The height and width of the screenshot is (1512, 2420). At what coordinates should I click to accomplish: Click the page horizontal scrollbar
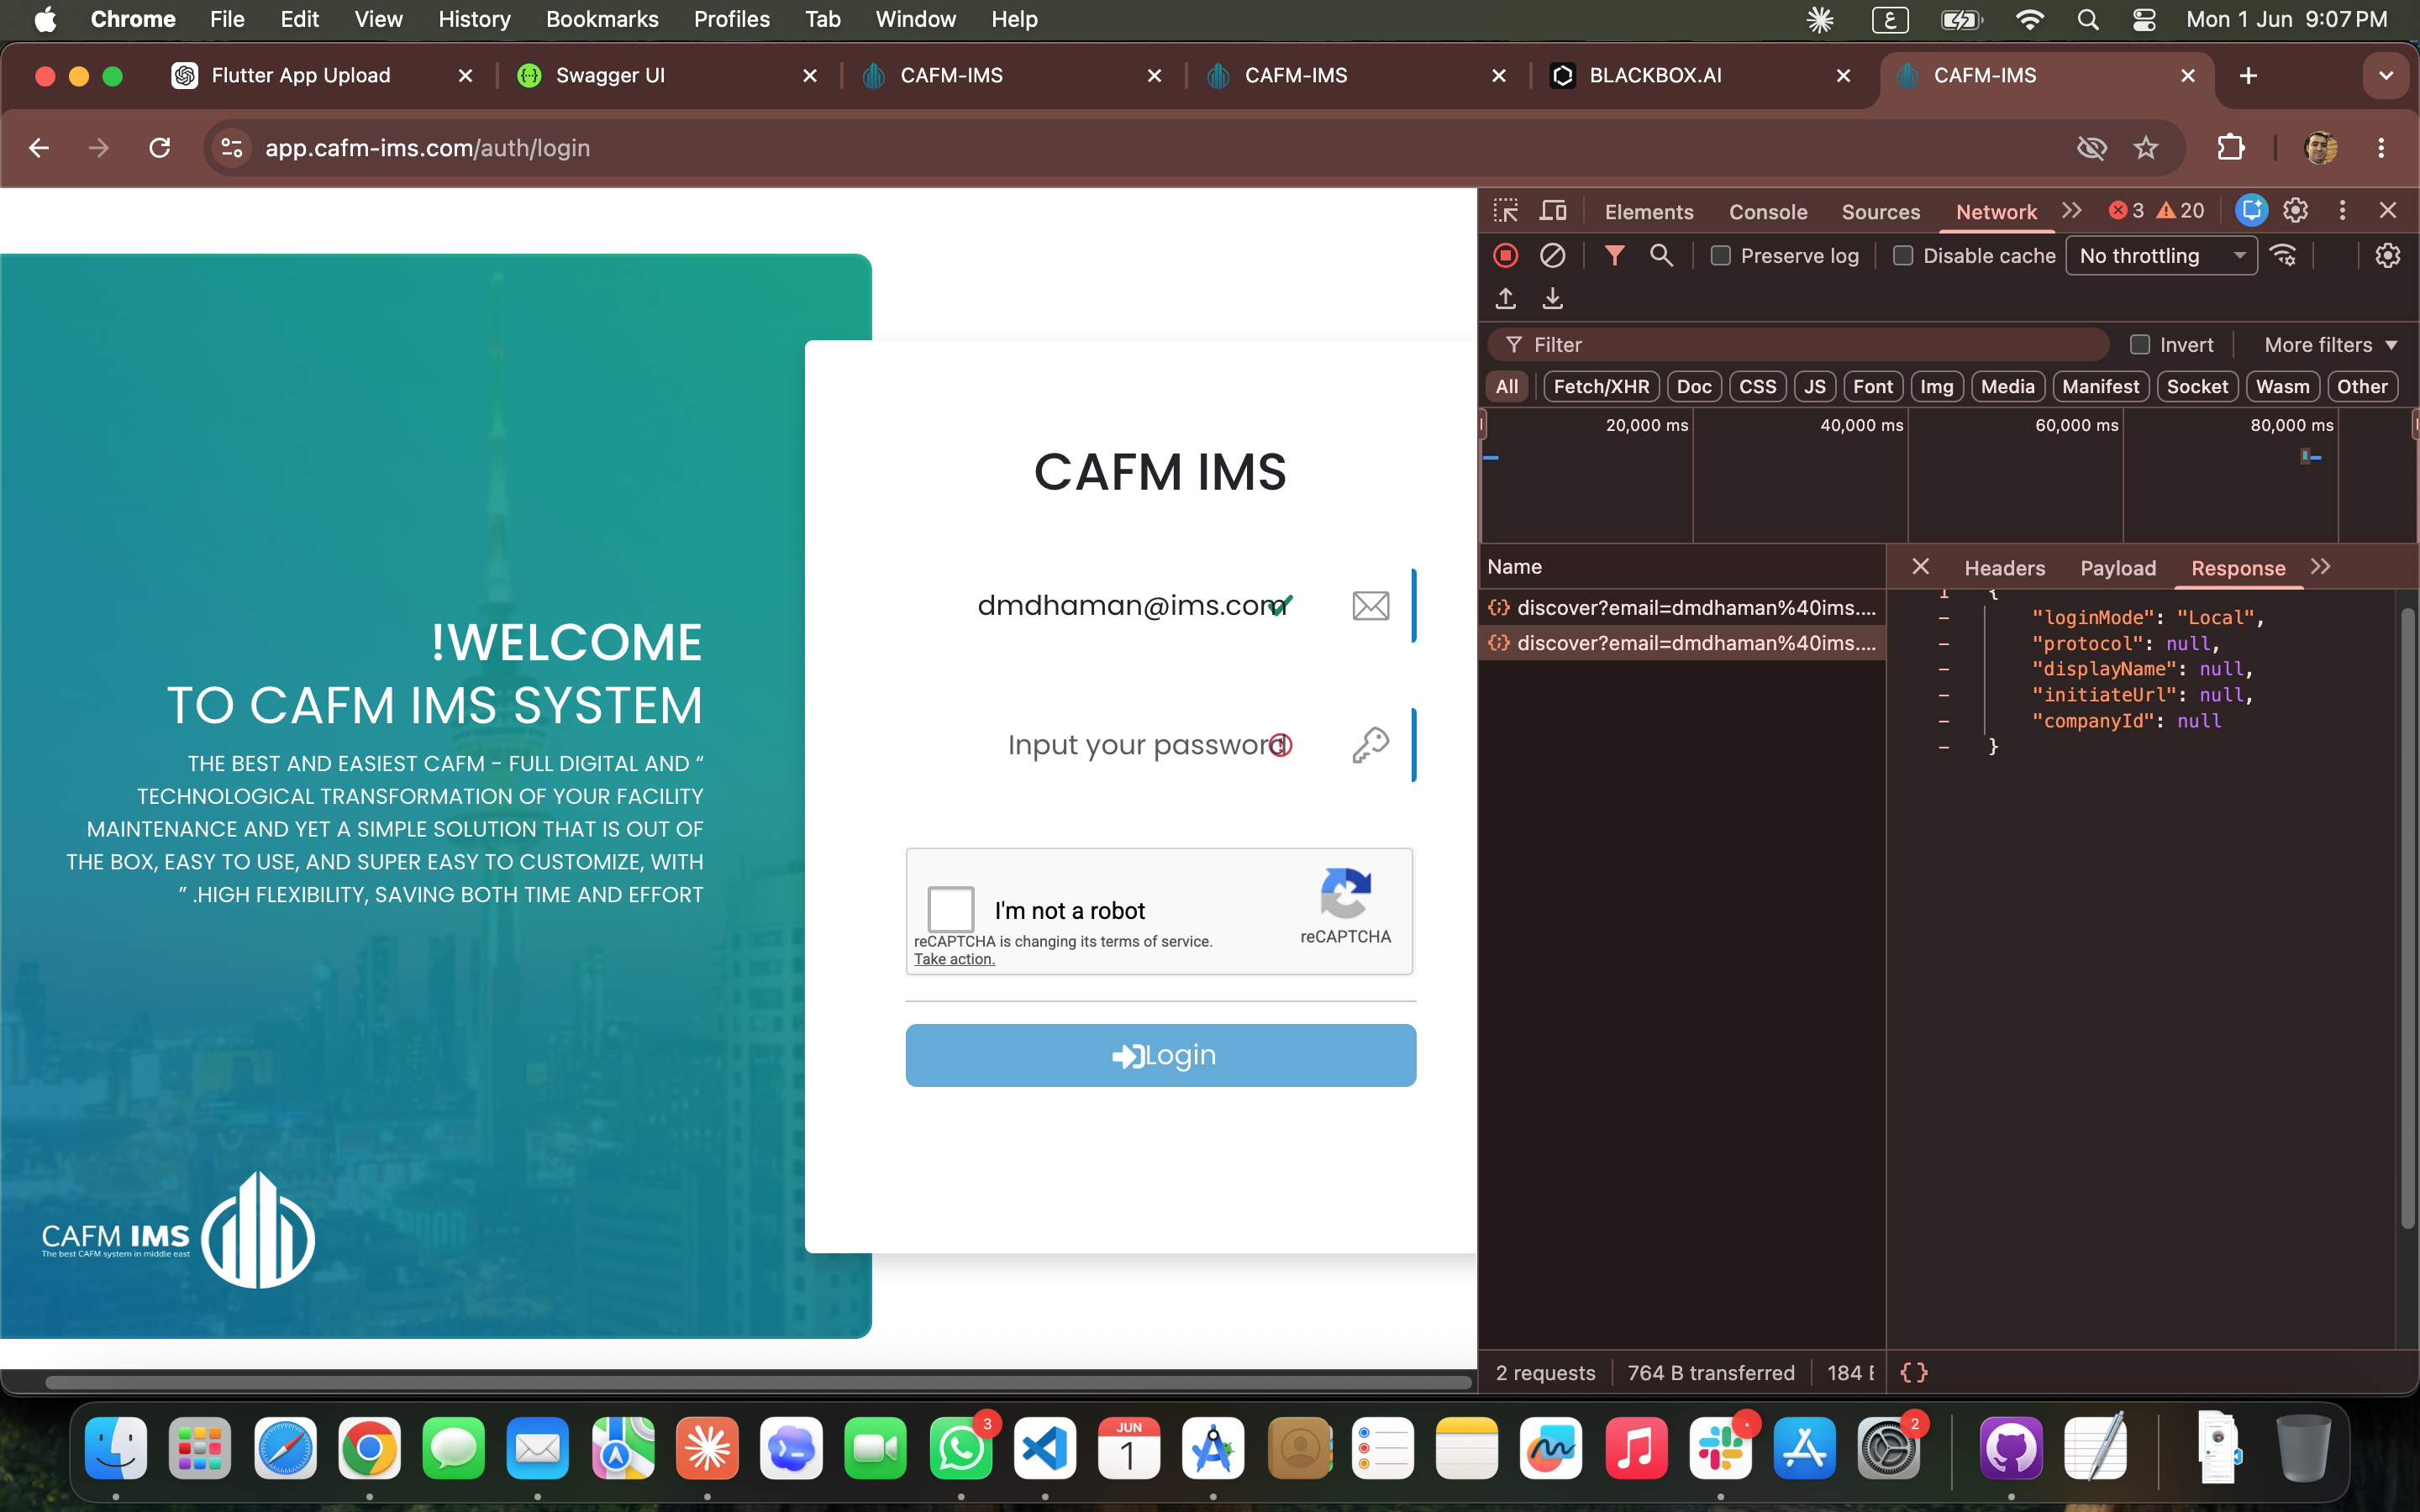759,1383
